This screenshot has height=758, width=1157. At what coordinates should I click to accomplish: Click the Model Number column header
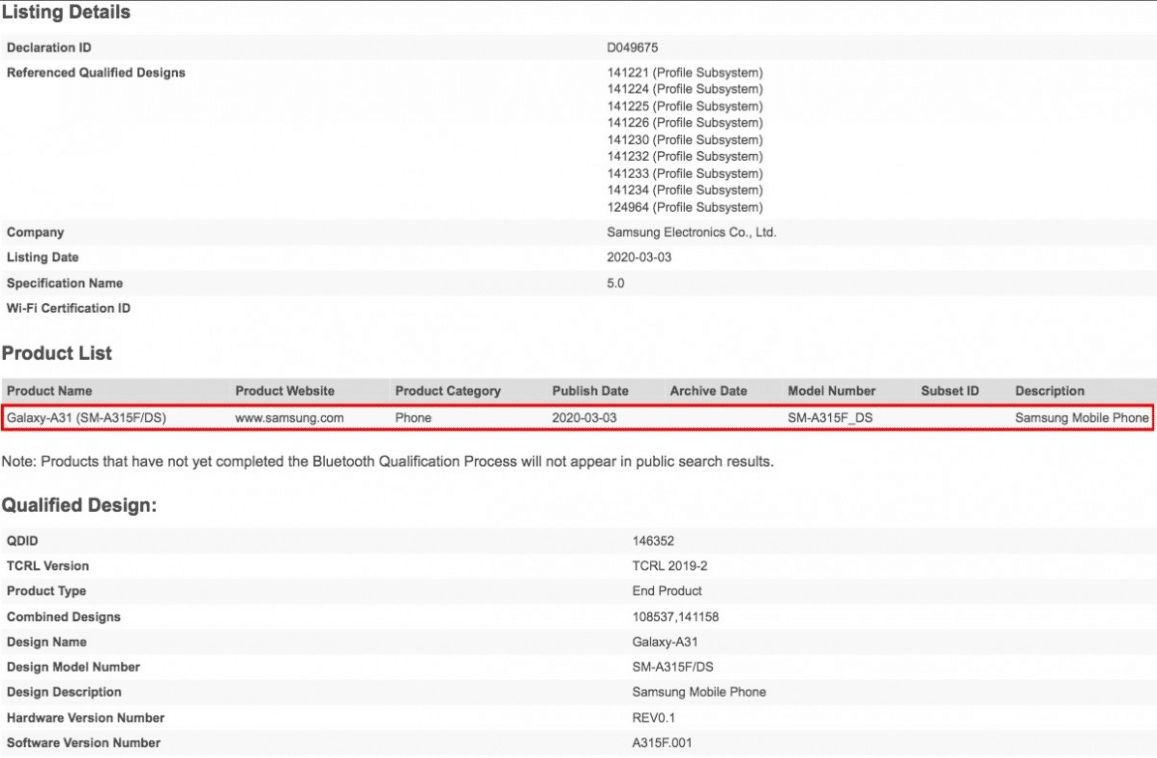(832, 390)
